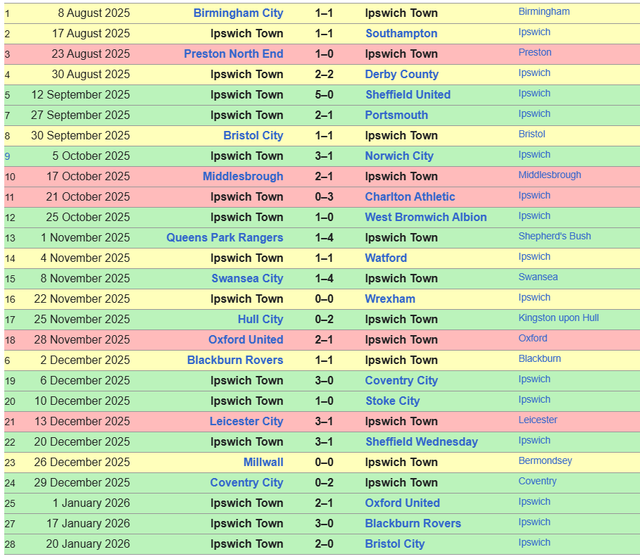Select the 2–2 score against Derby County
640x559 pixels.
(324, 74)
